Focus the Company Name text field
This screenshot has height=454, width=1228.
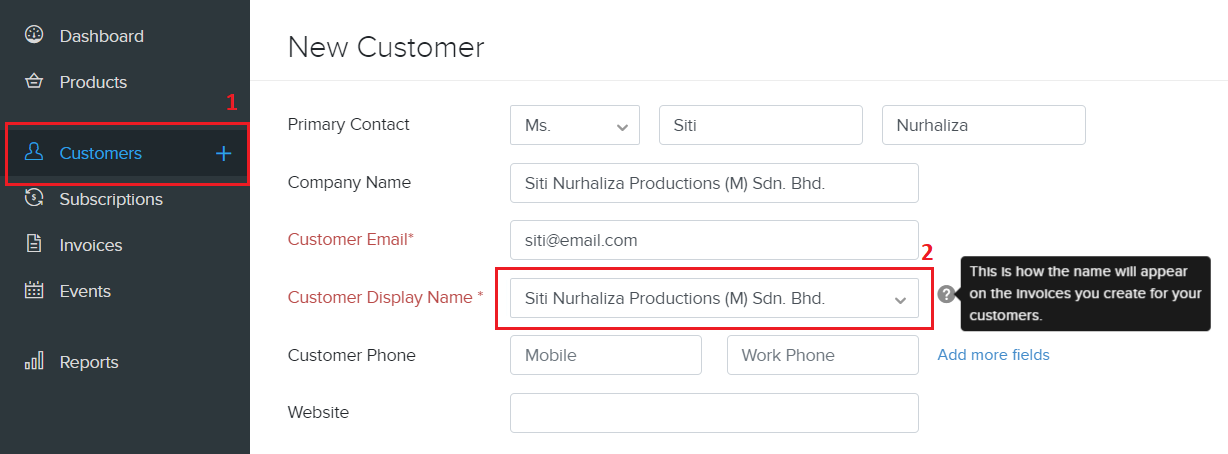(713, 183)
